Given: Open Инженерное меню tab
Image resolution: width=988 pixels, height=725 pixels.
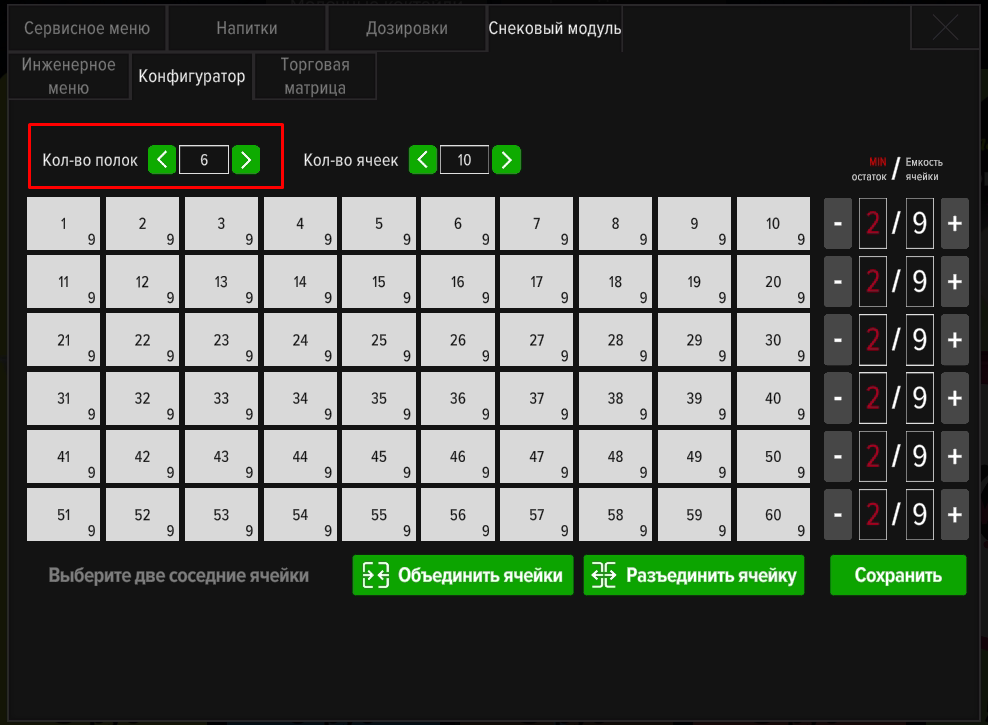Looking at the screenshot, I should pos(69,77).
